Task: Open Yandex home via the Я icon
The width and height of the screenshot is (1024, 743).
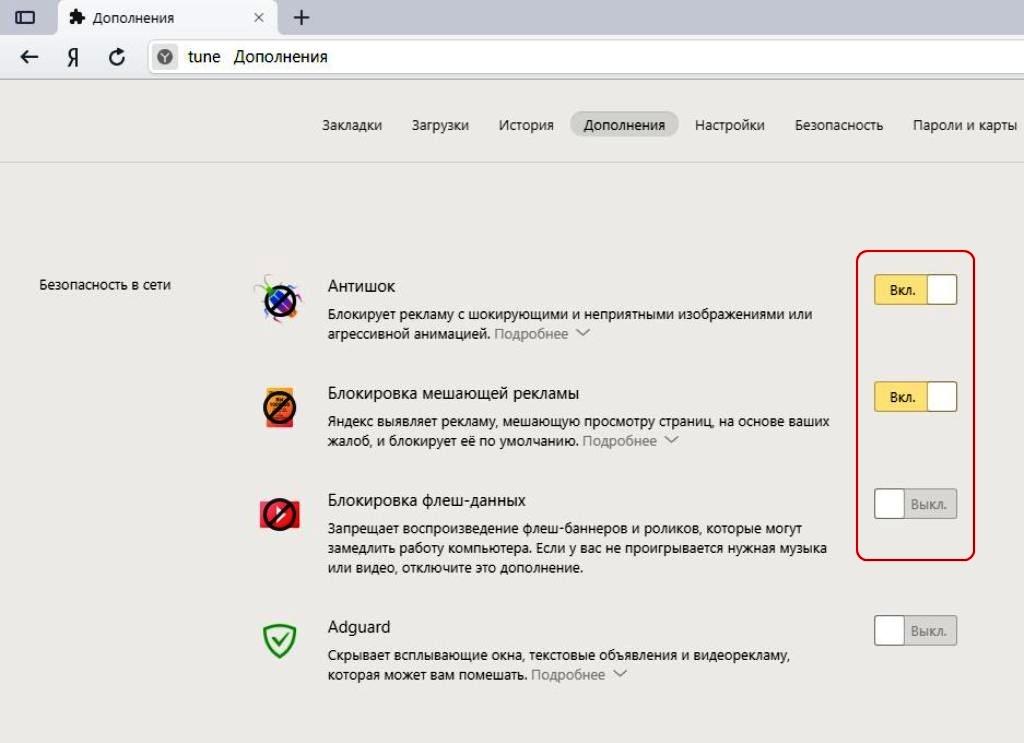Action: tap(73, 57)
